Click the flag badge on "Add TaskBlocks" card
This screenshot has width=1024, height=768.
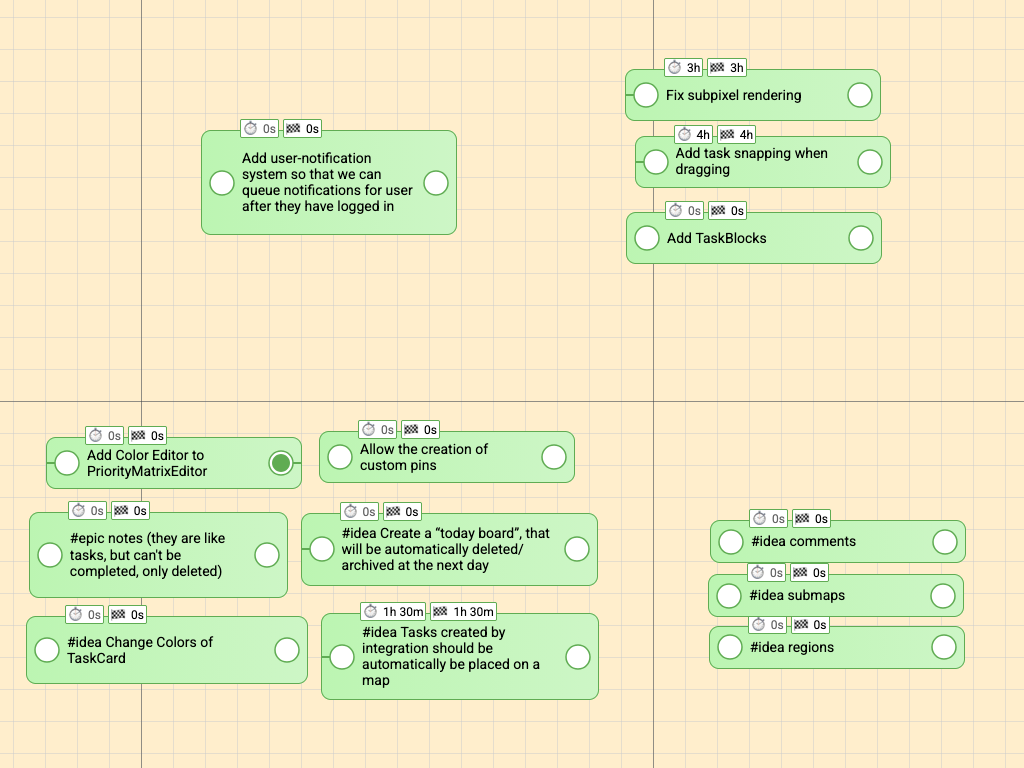727,210
